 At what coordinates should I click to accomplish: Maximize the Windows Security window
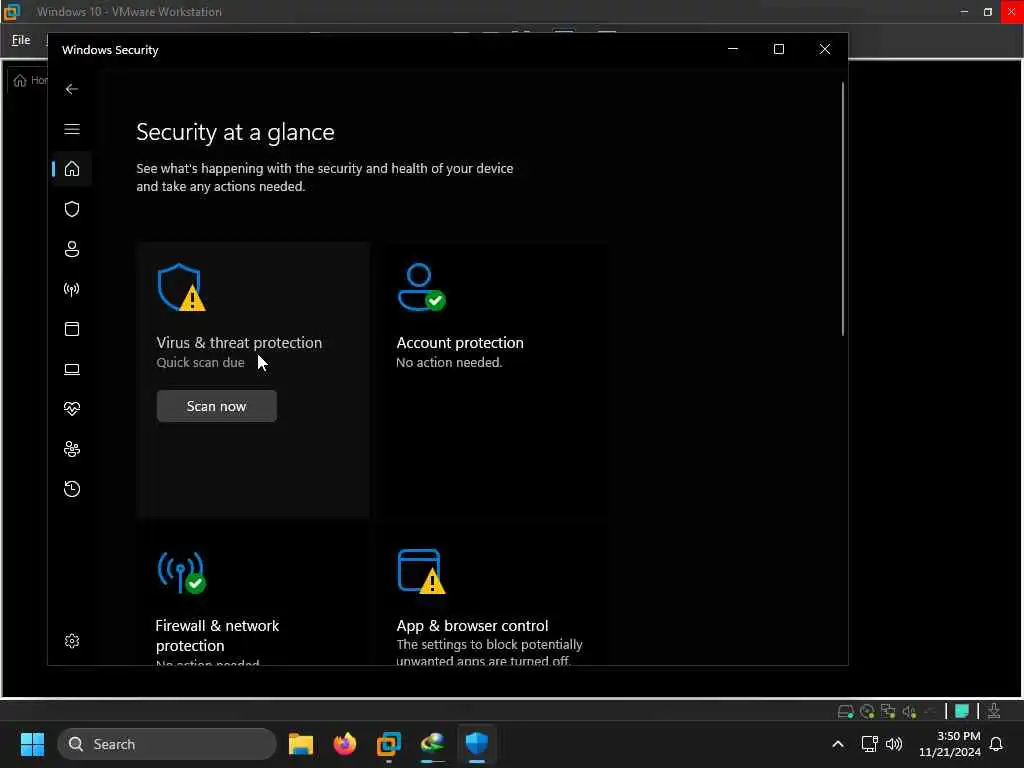tap(778, 49)
